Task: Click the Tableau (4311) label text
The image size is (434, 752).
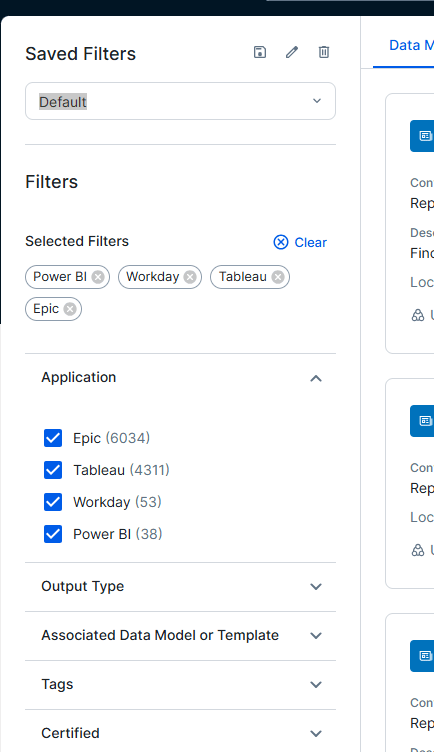Action: pyautogui.click(x=121, y=470)
